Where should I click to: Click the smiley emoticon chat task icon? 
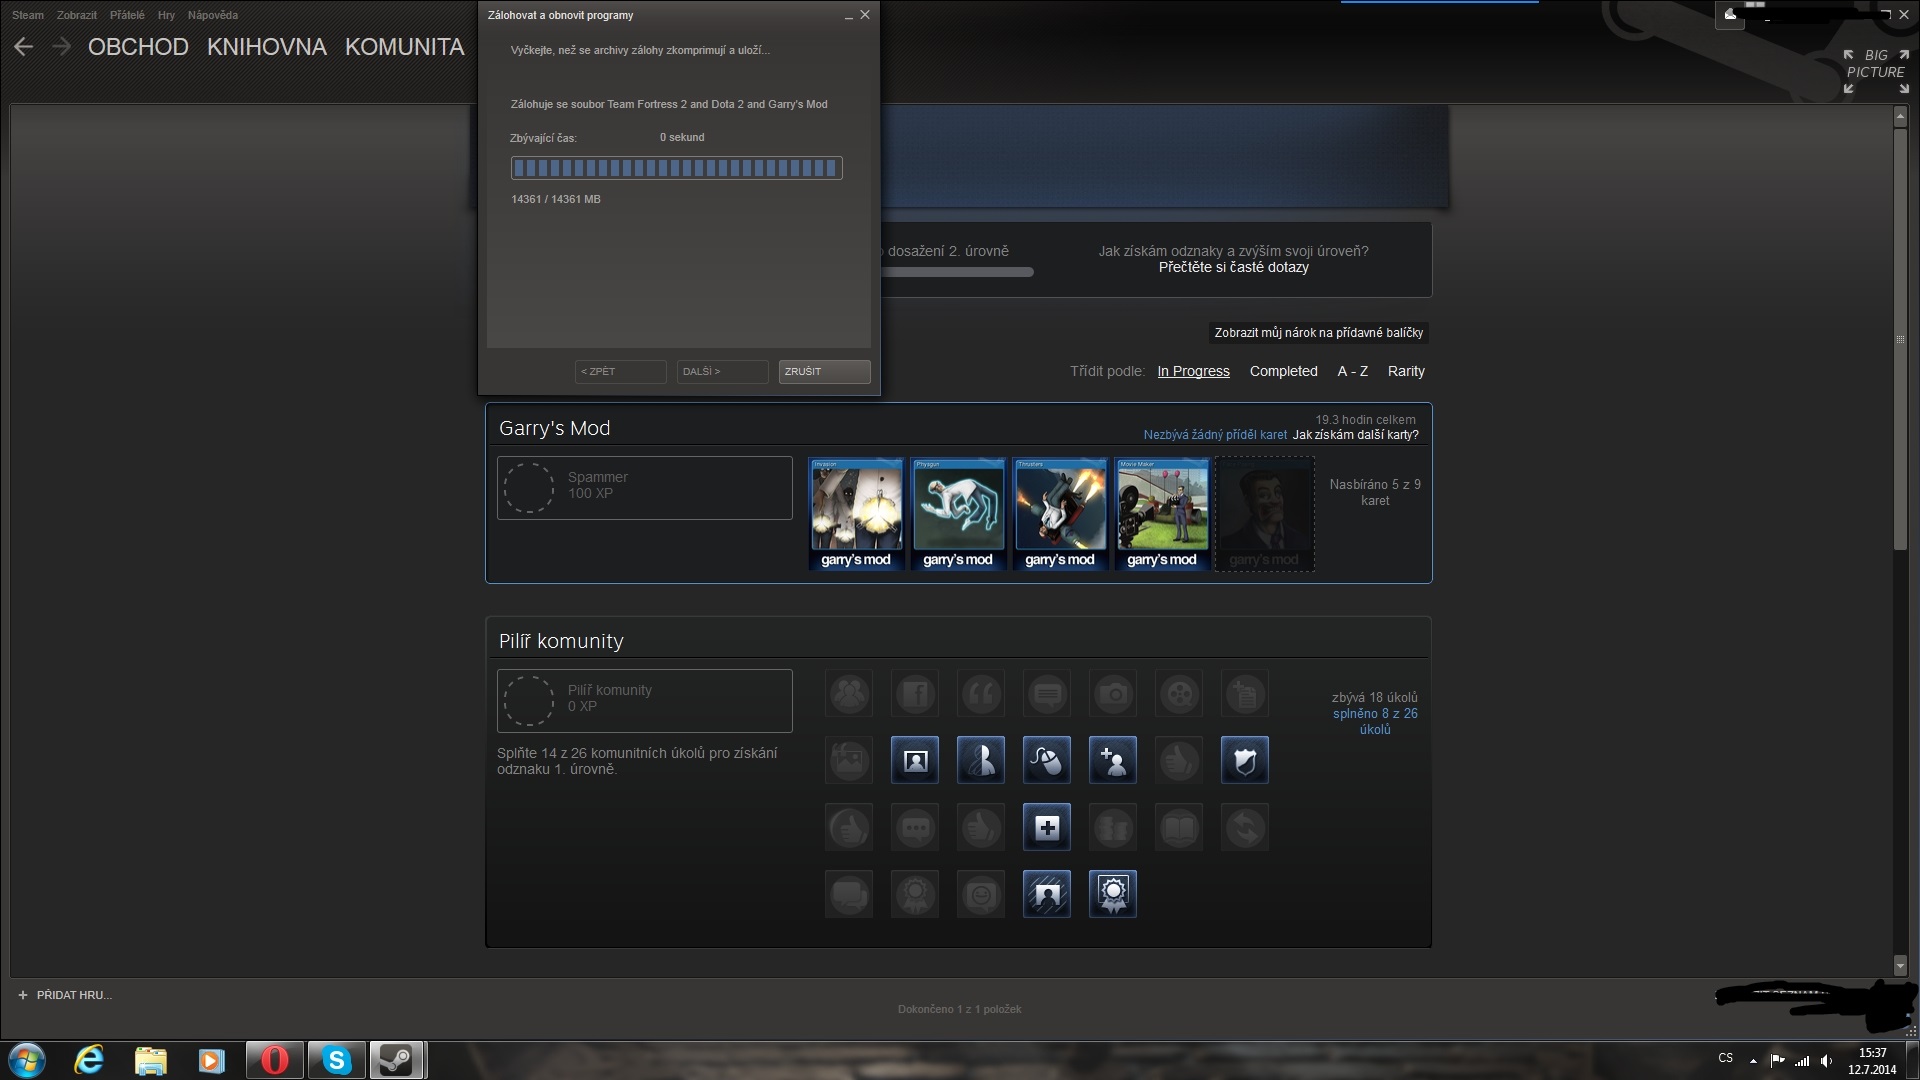tap(981, 894)
